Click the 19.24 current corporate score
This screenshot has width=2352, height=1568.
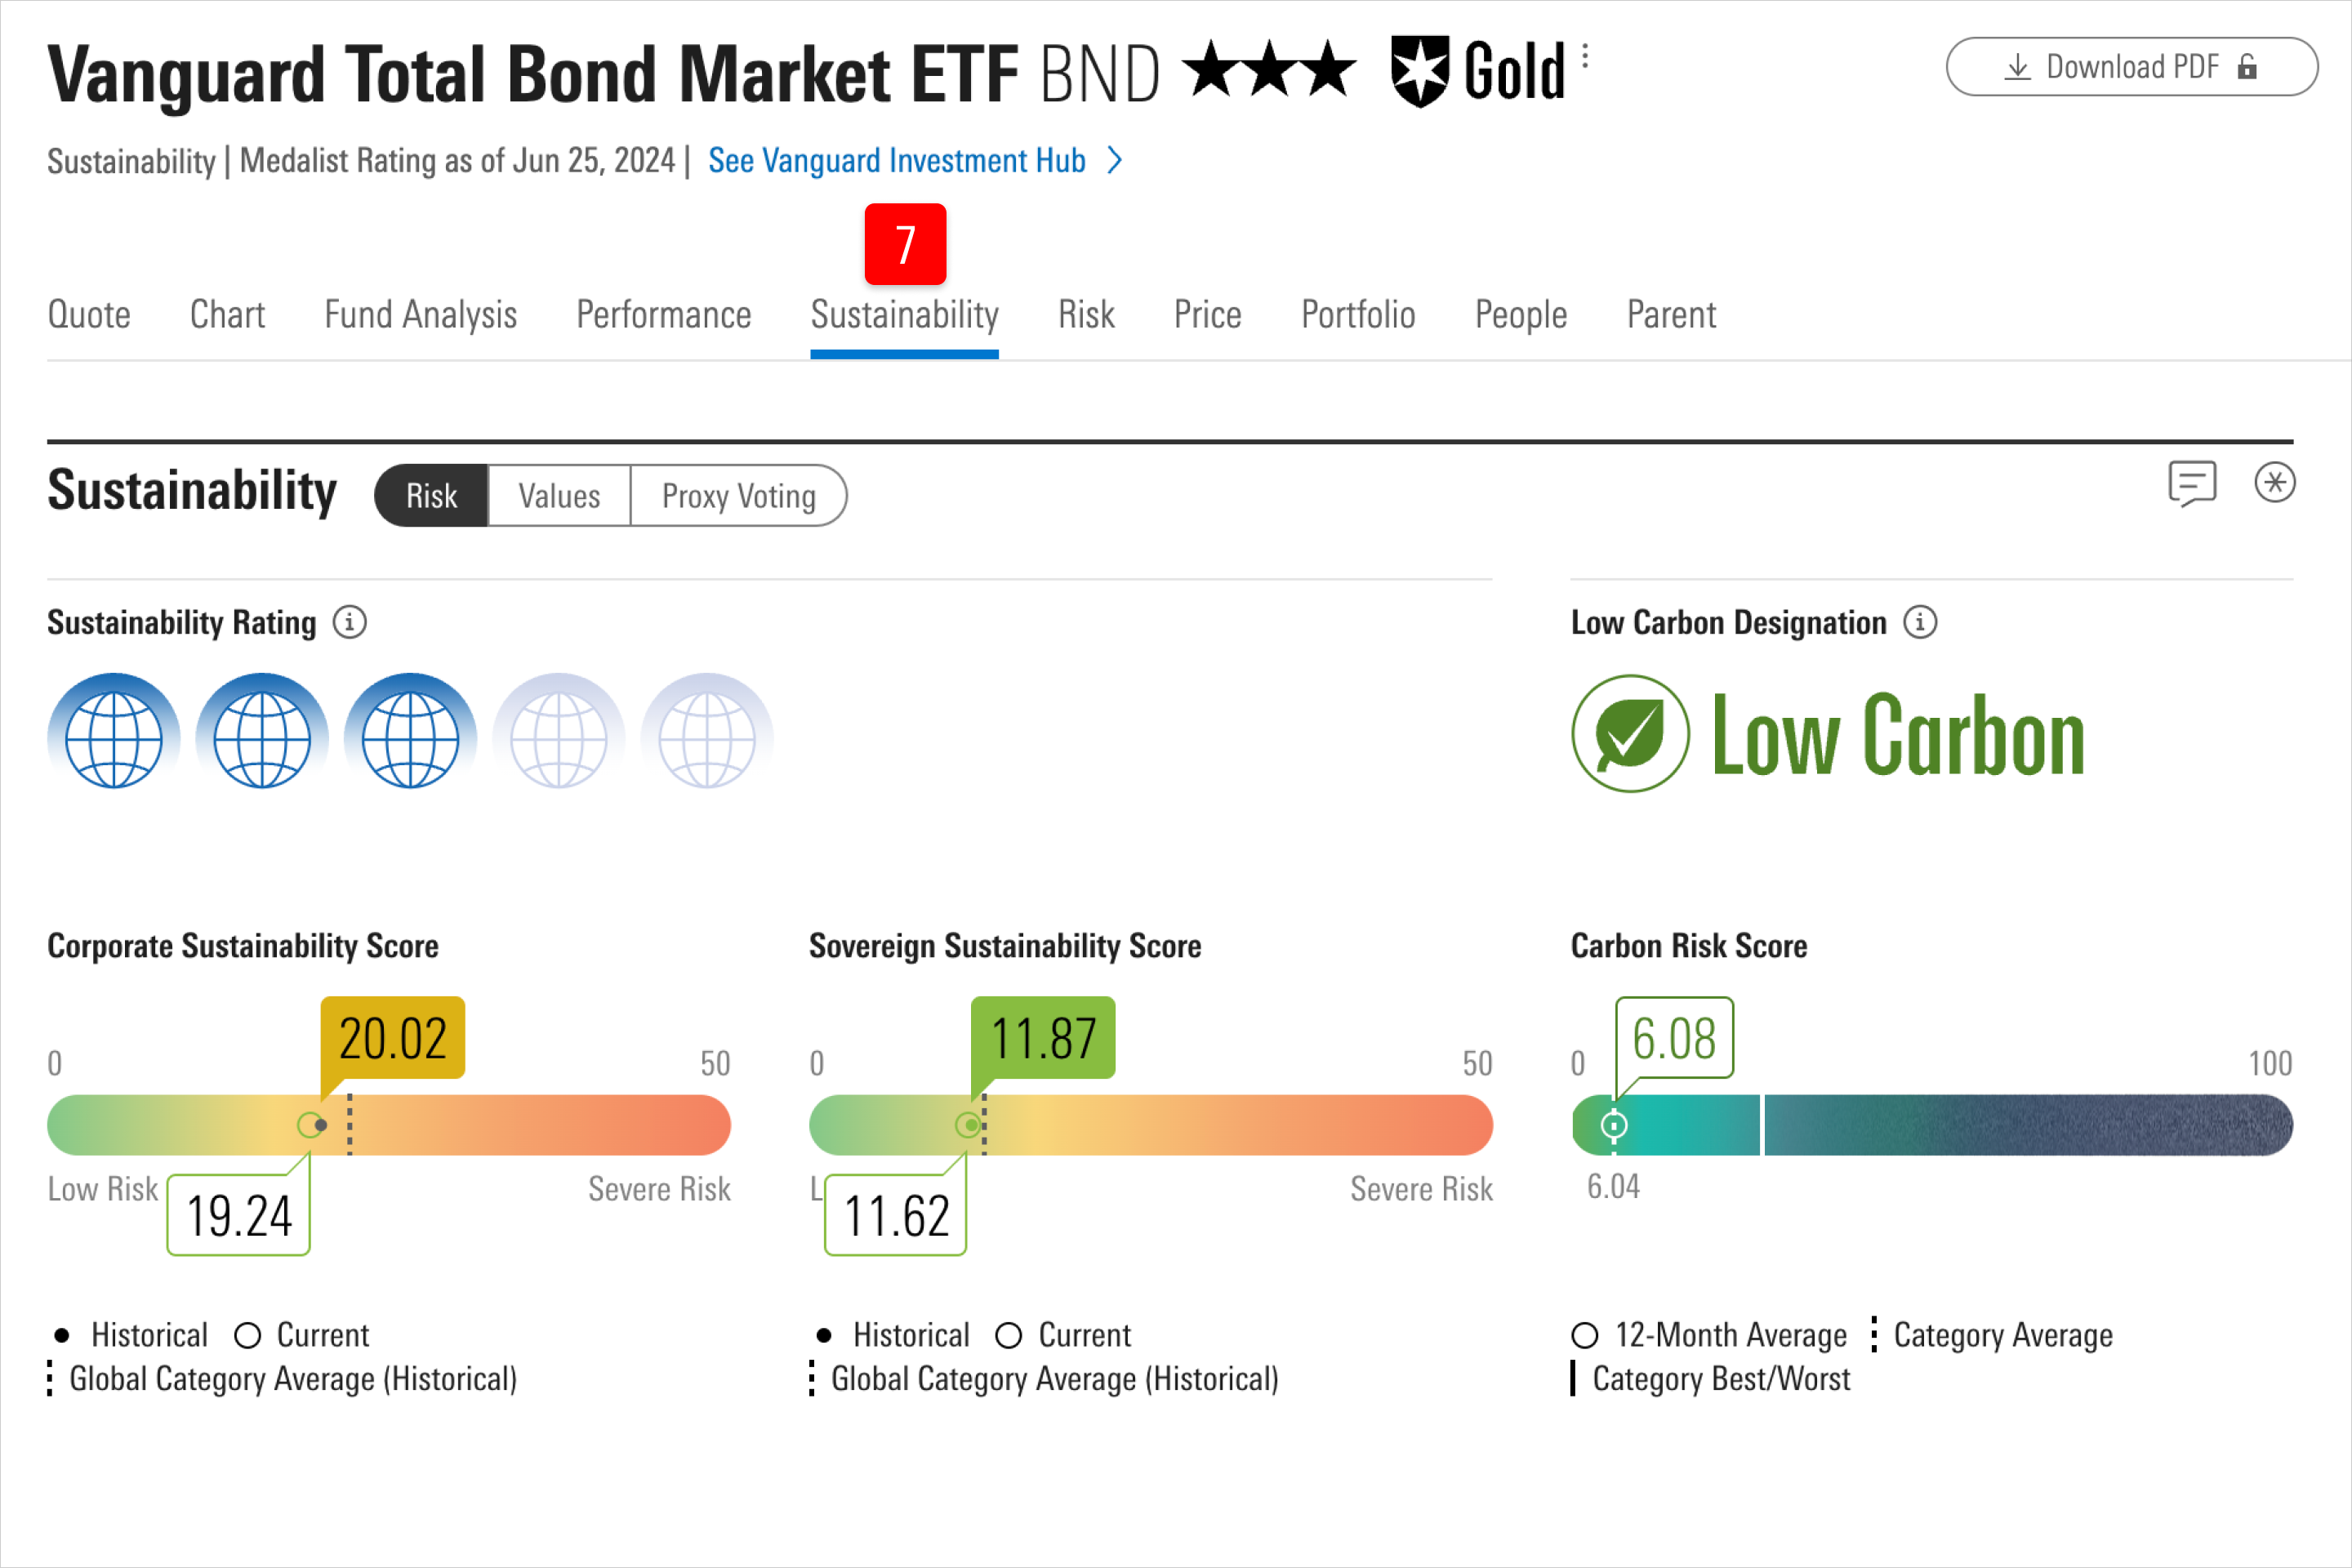[x=239, y=1216]
